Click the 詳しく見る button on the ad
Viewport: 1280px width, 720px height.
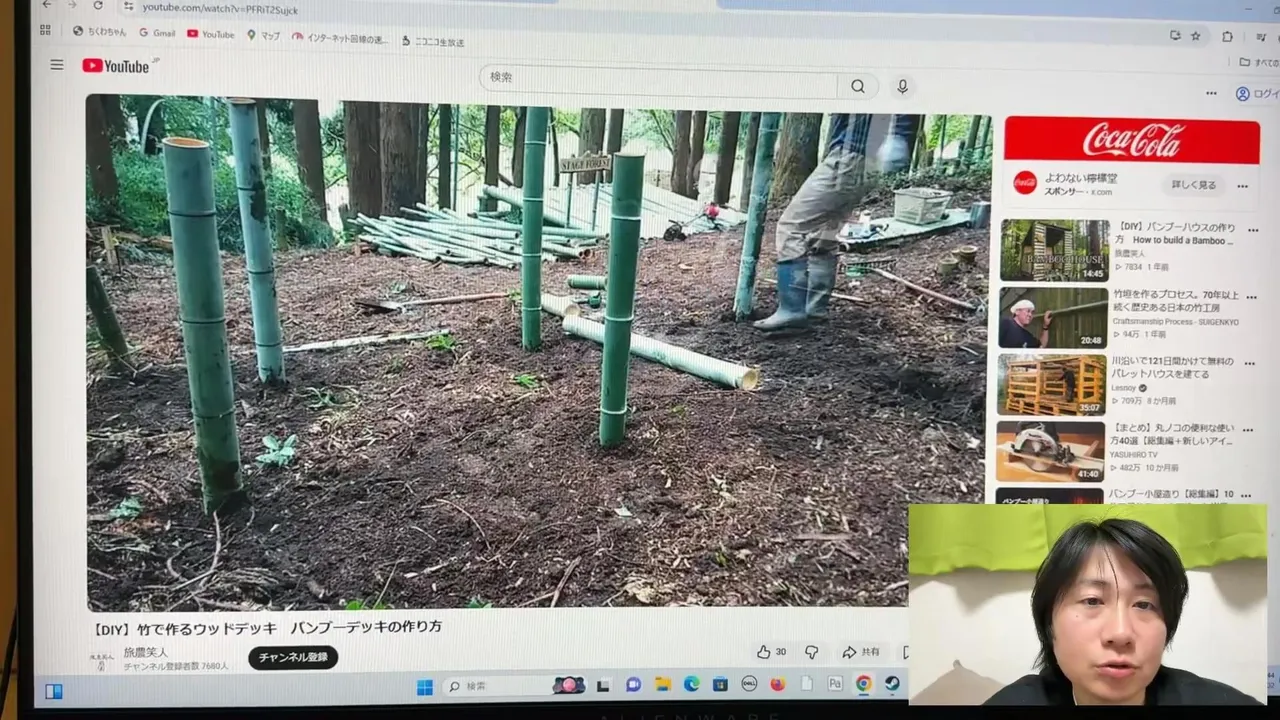[x=1194, y=185]
